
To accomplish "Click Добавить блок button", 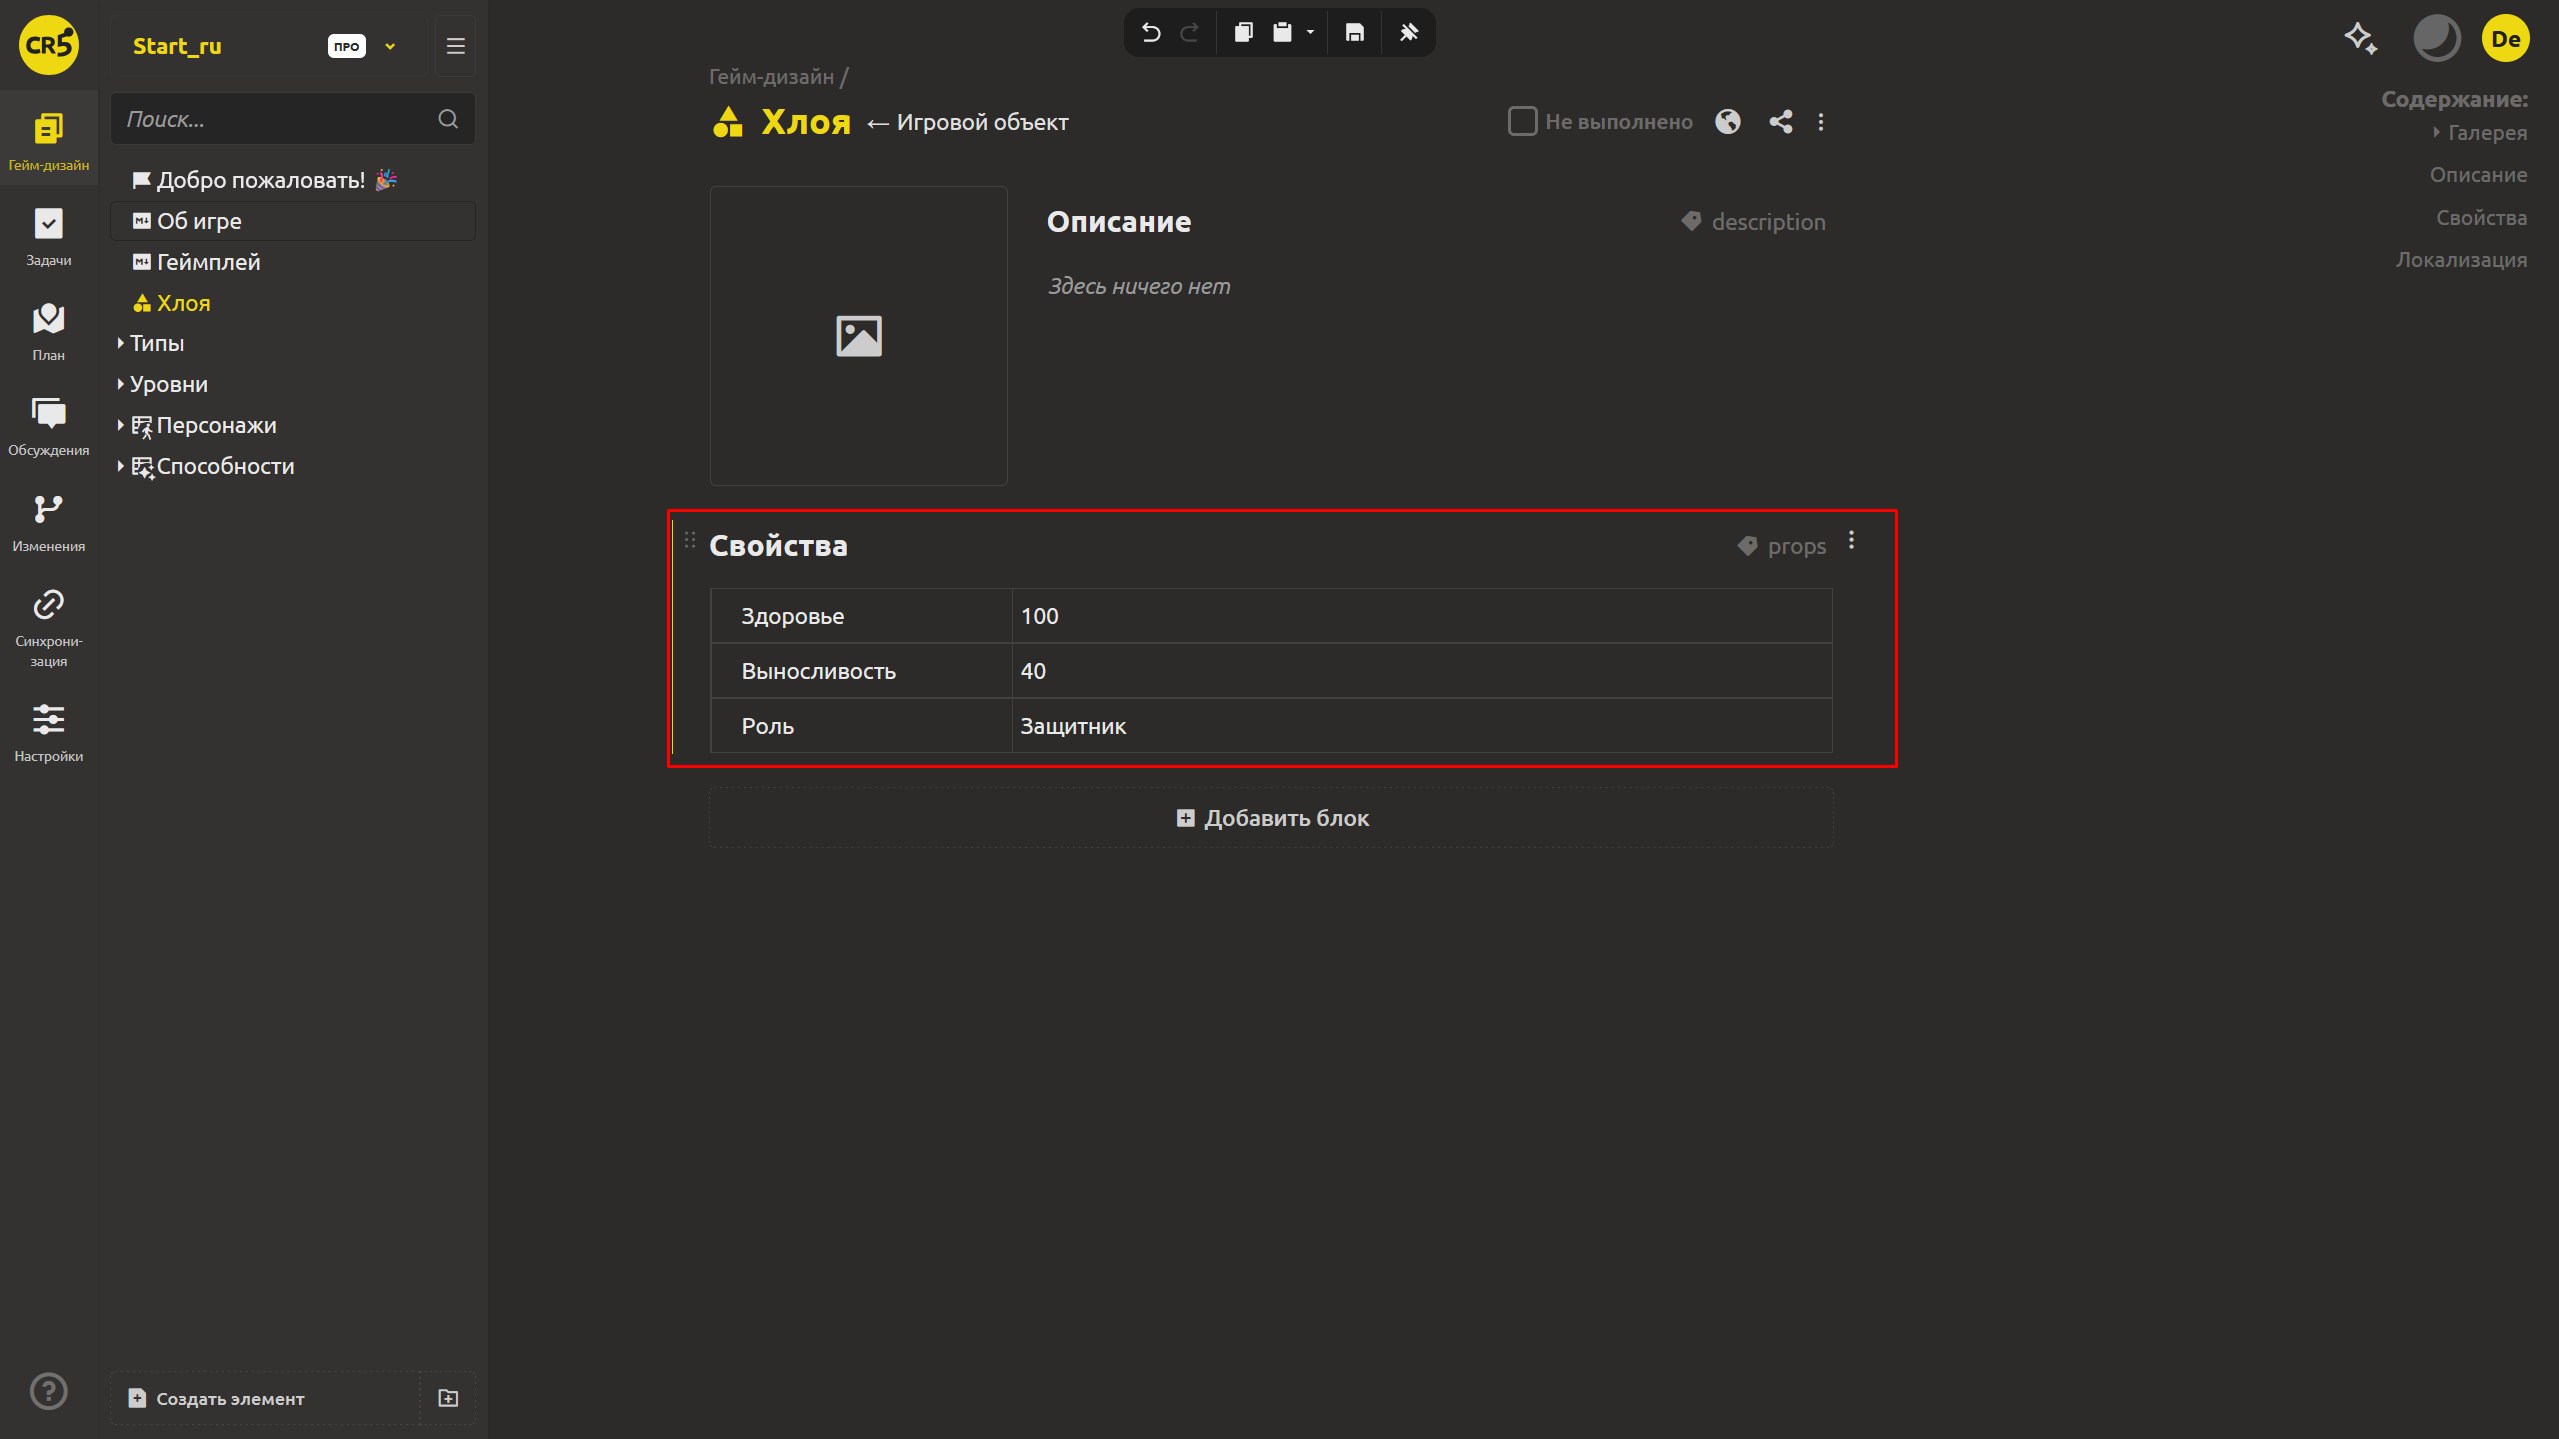I will click(x=1271, y=818).
